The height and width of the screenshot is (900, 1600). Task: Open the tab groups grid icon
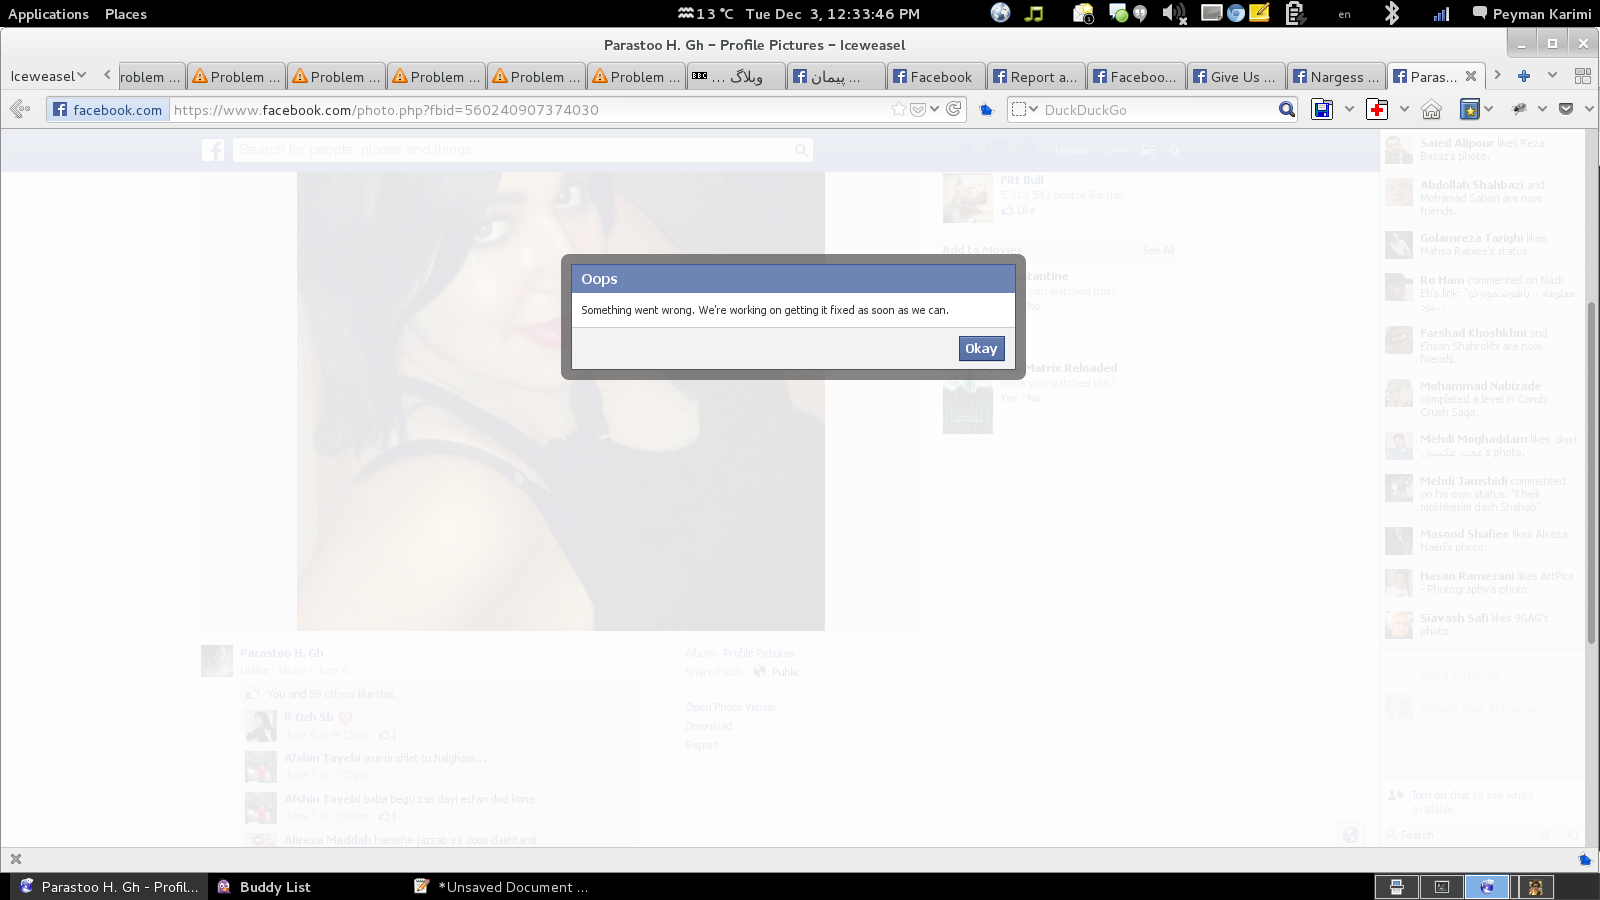(1582, 76)
